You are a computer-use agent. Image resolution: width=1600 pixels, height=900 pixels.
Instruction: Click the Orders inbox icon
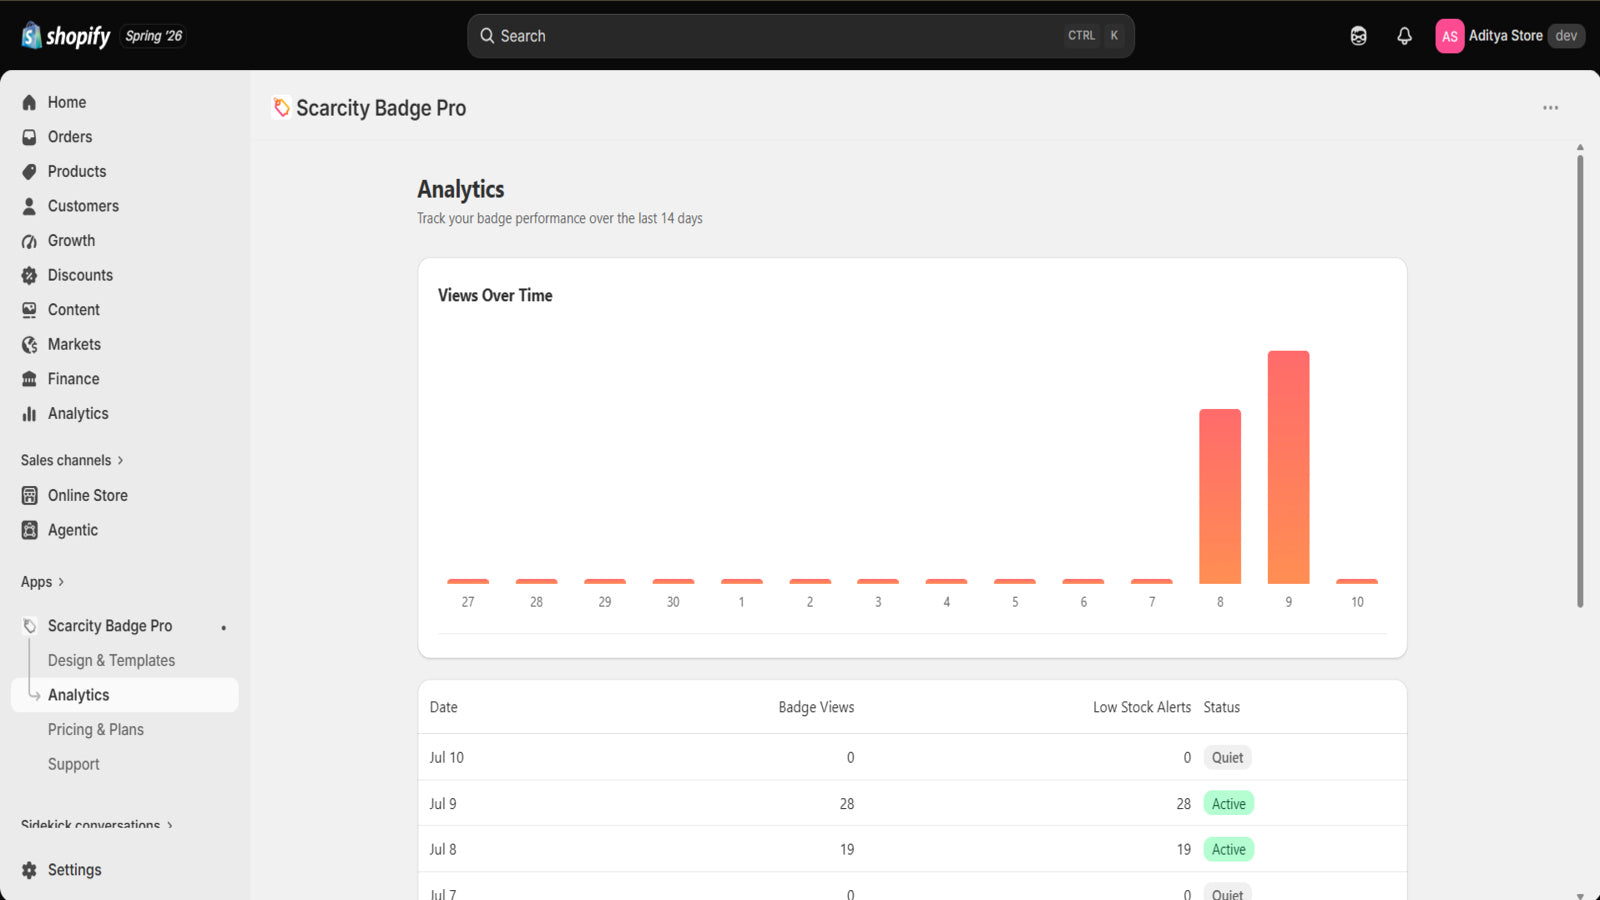click(29, 137)
